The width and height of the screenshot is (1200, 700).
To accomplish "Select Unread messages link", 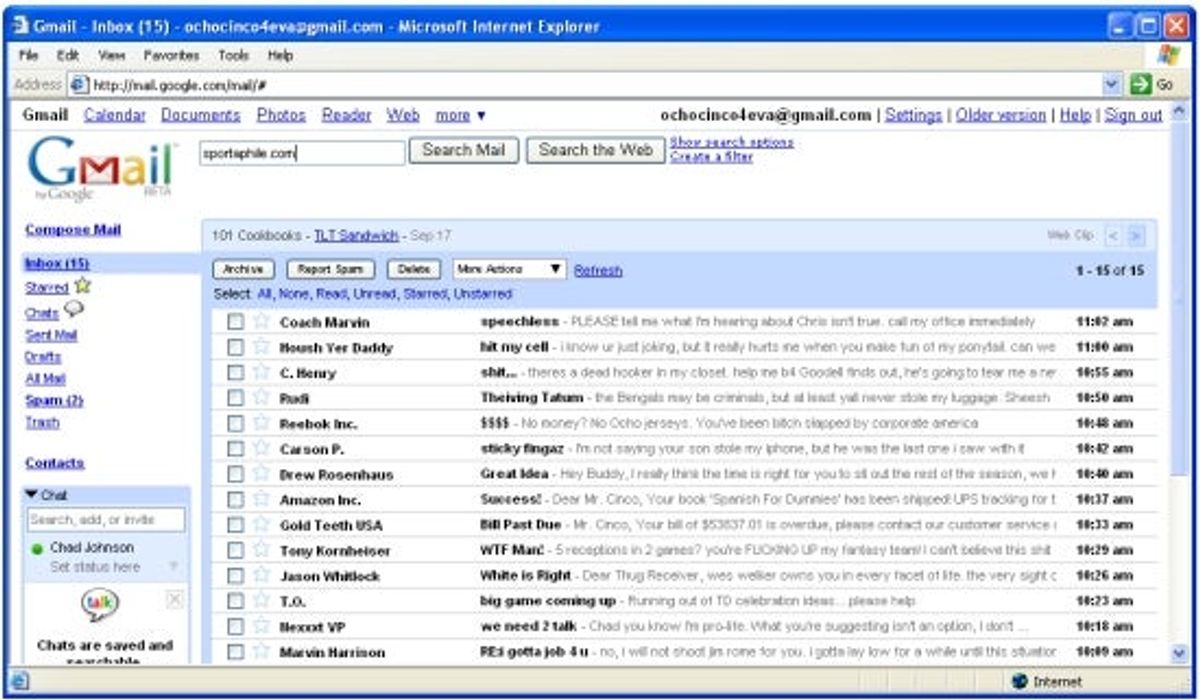I will [374, 294].
